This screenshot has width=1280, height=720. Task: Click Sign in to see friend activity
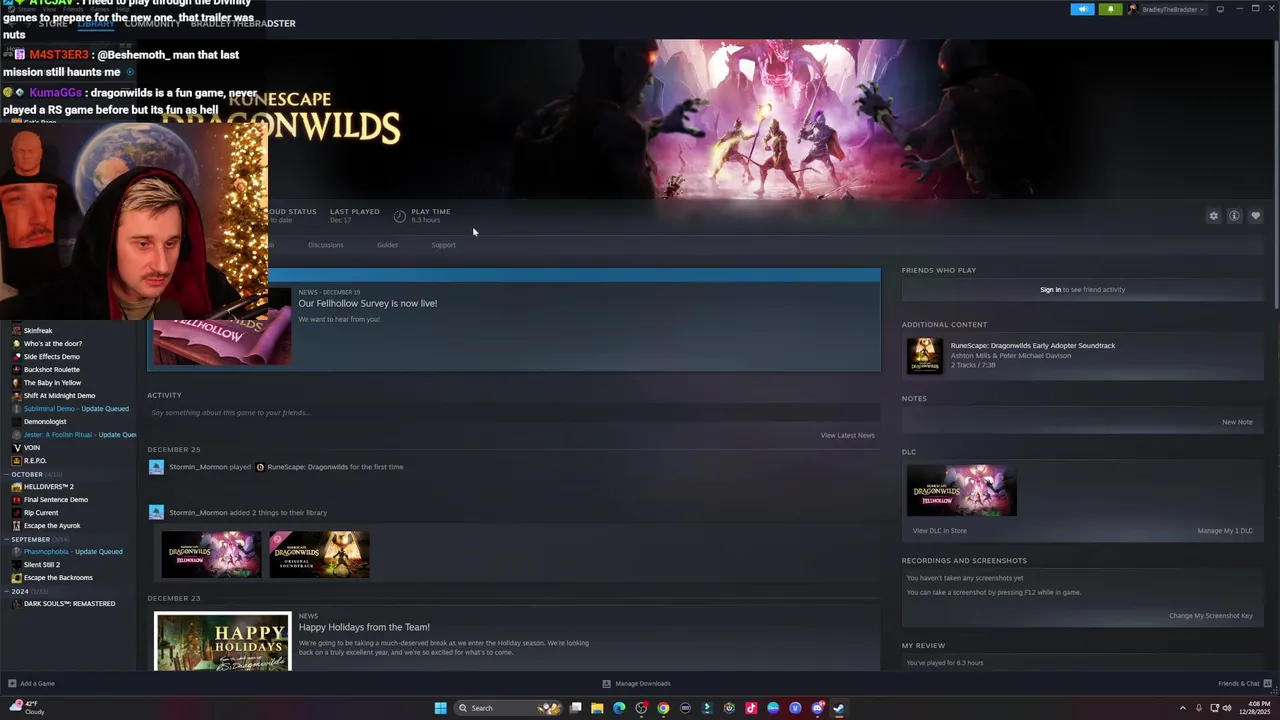(x=1050, y=290)
